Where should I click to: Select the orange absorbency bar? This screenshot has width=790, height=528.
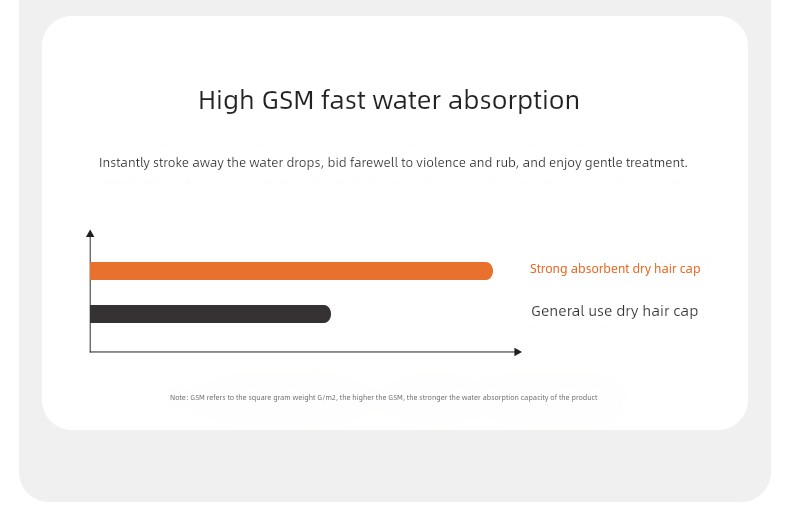point(291,271)
